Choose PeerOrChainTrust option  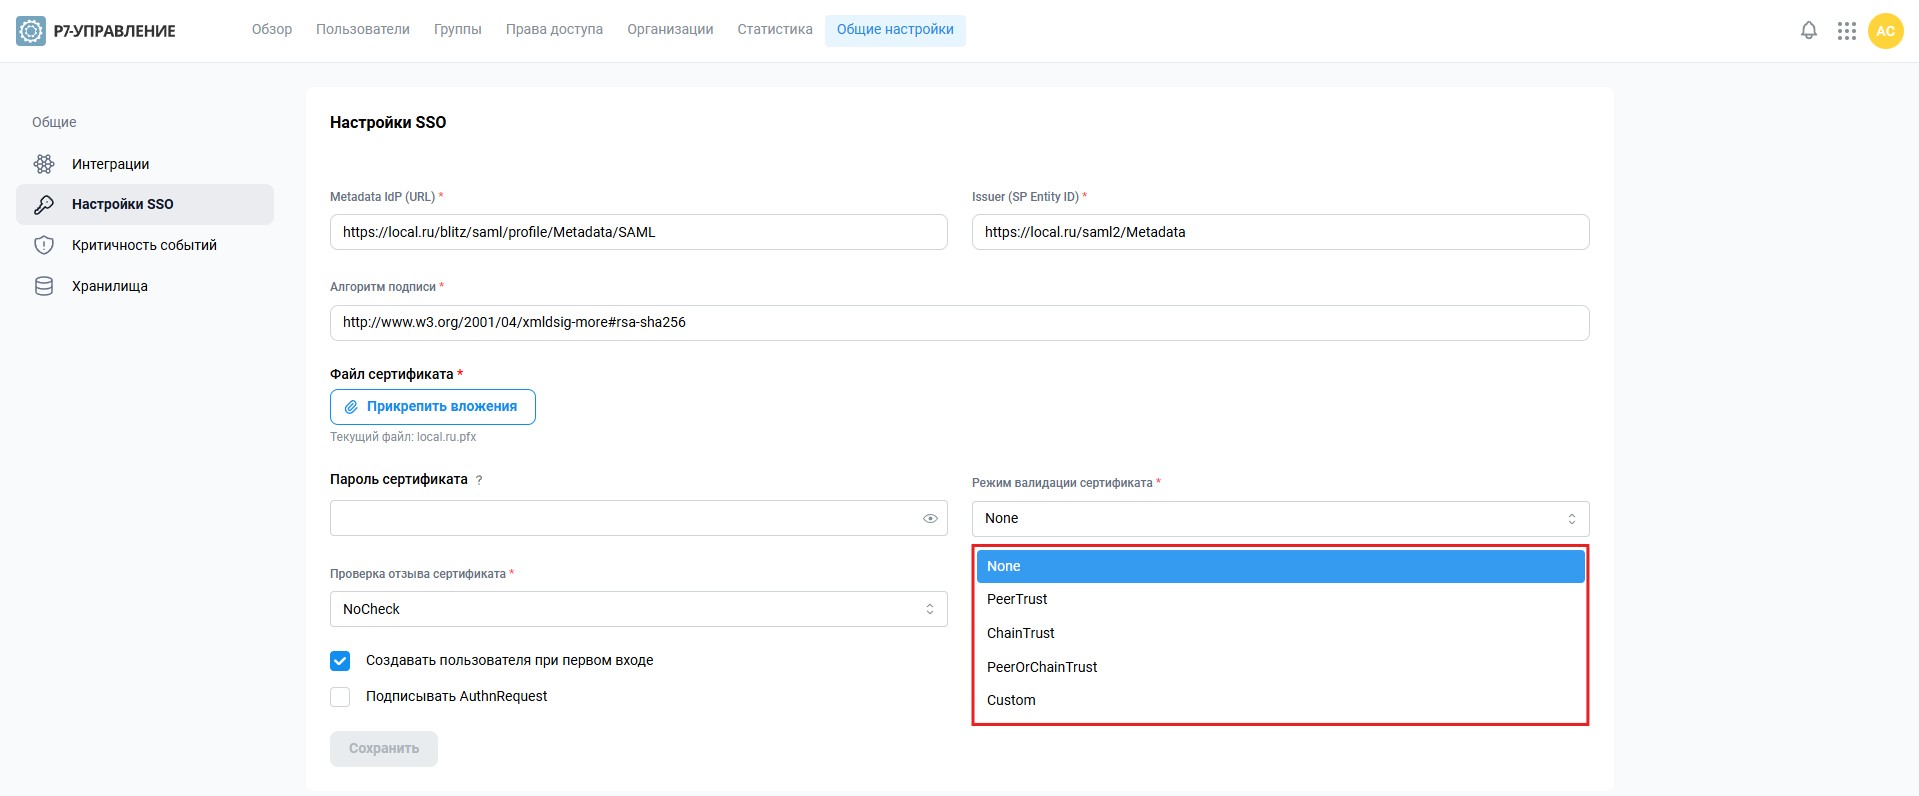(1280, 667)
